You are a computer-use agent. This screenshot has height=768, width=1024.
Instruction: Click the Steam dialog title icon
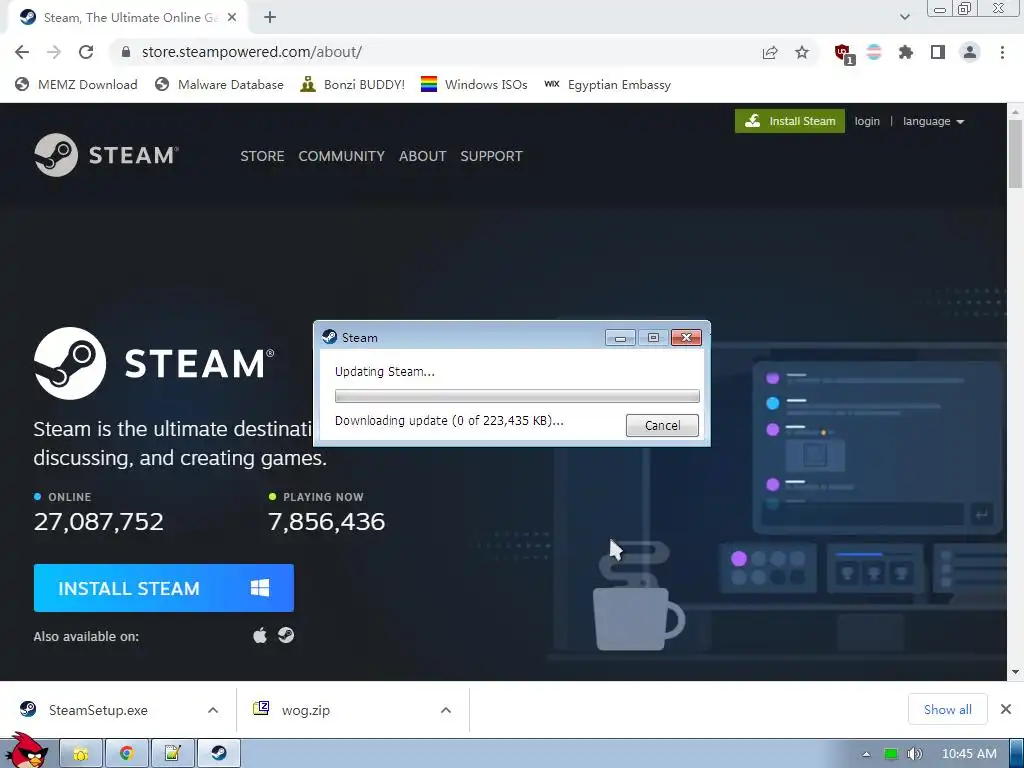(330, 337)
